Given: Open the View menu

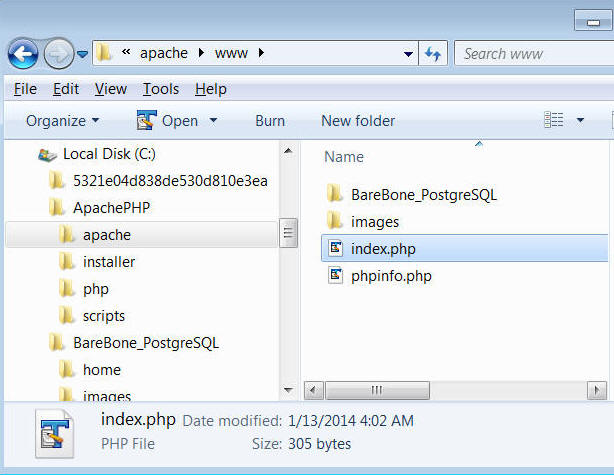Looking at the screenshot, I should click(x=111, y=89).
